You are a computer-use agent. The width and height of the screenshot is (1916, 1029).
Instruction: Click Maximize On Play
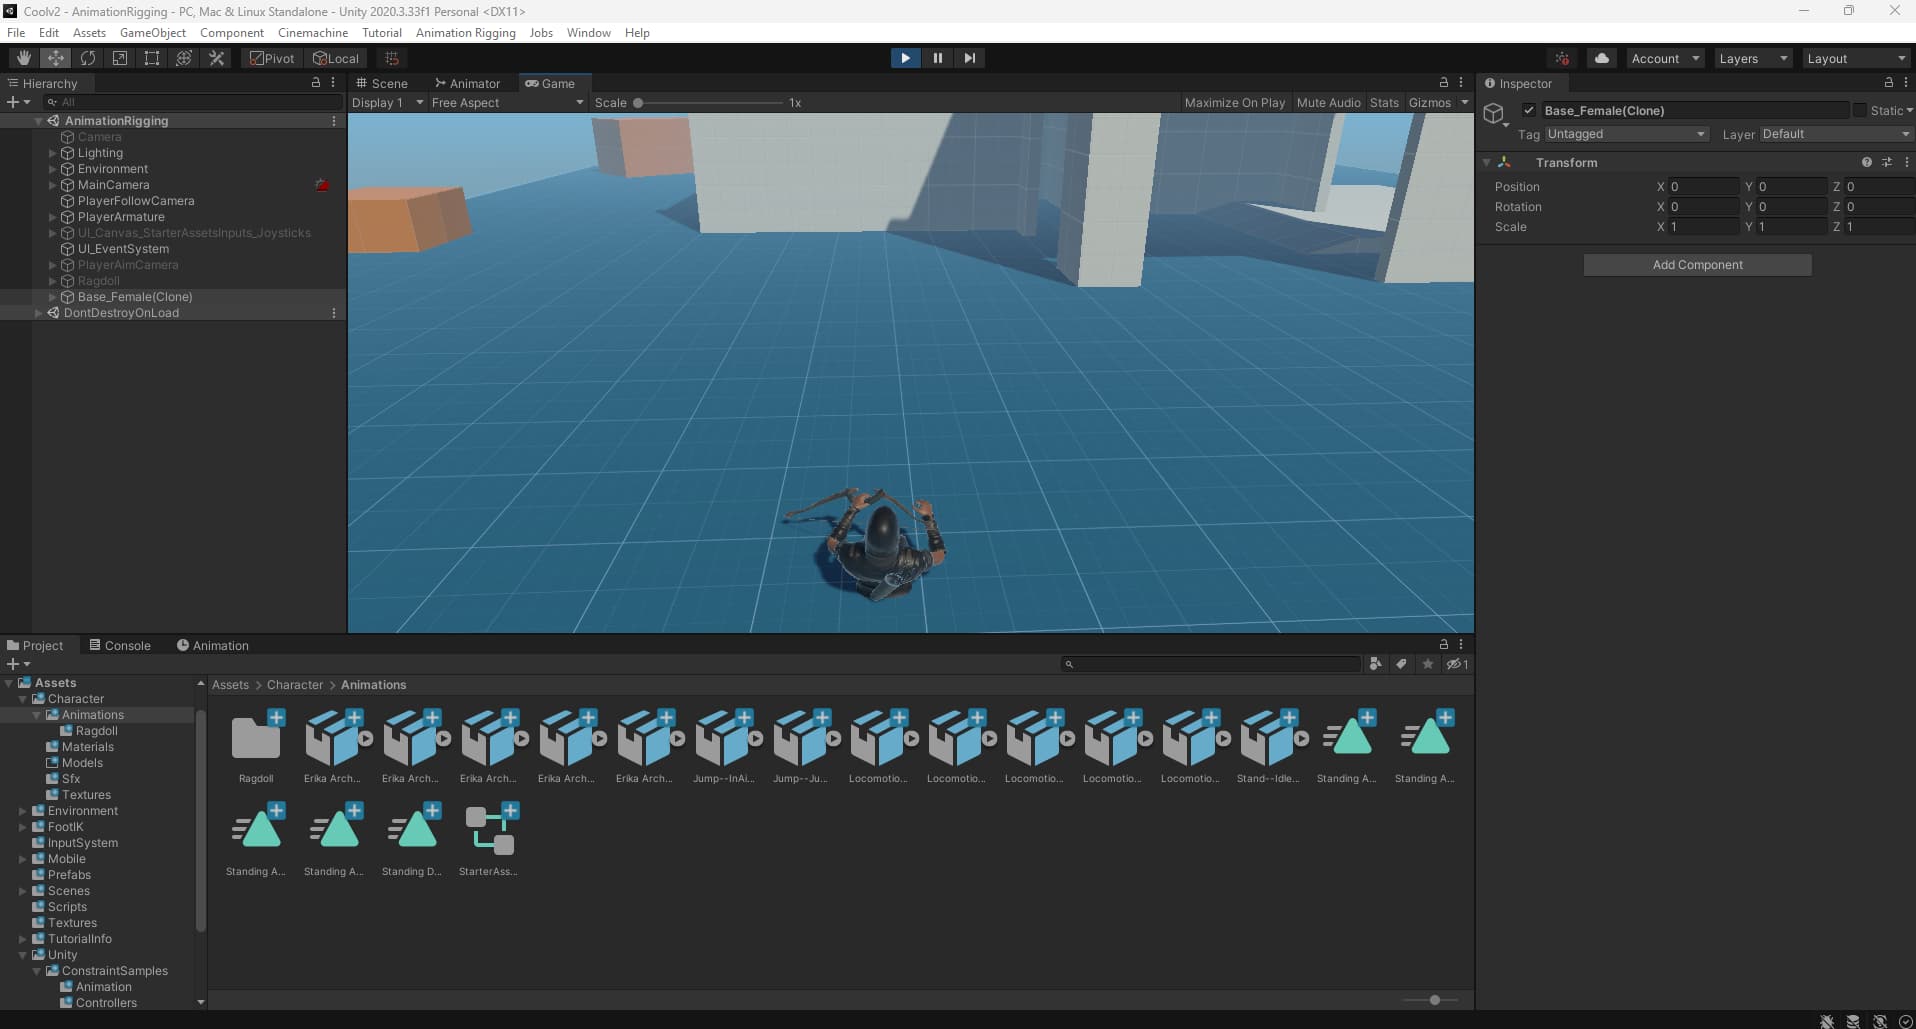pyautogui.click(x=1235, y=102)
